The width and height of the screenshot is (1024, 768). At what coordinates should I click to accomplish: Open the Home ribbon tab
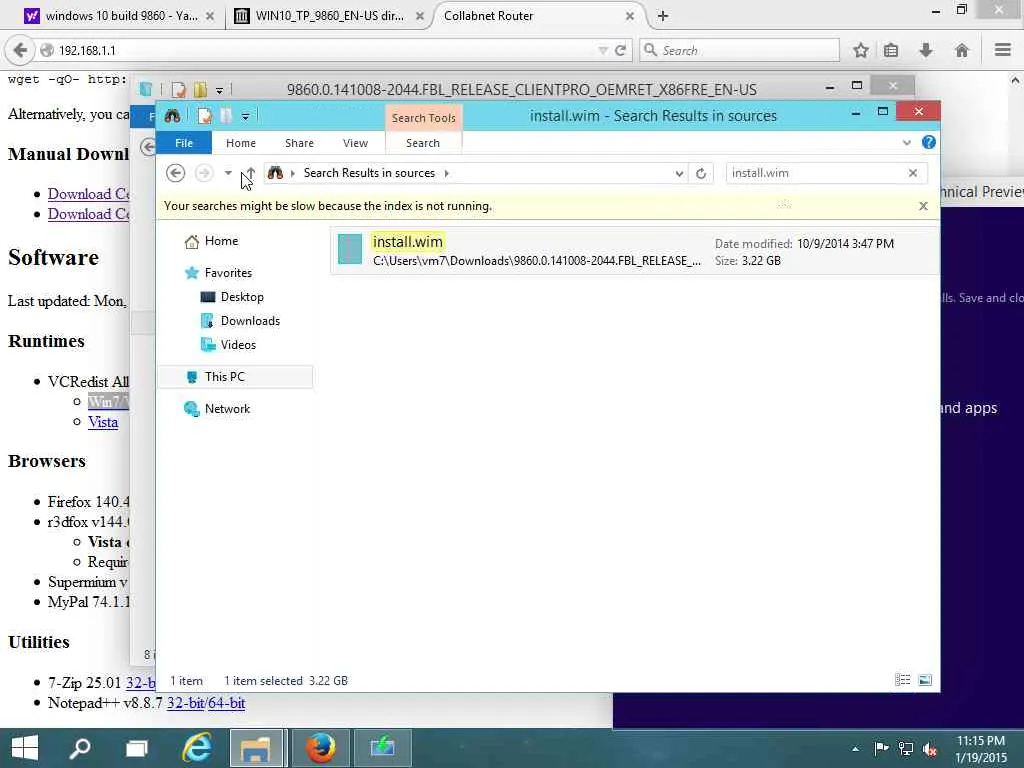pyautogui.click(x=241, y=143)
